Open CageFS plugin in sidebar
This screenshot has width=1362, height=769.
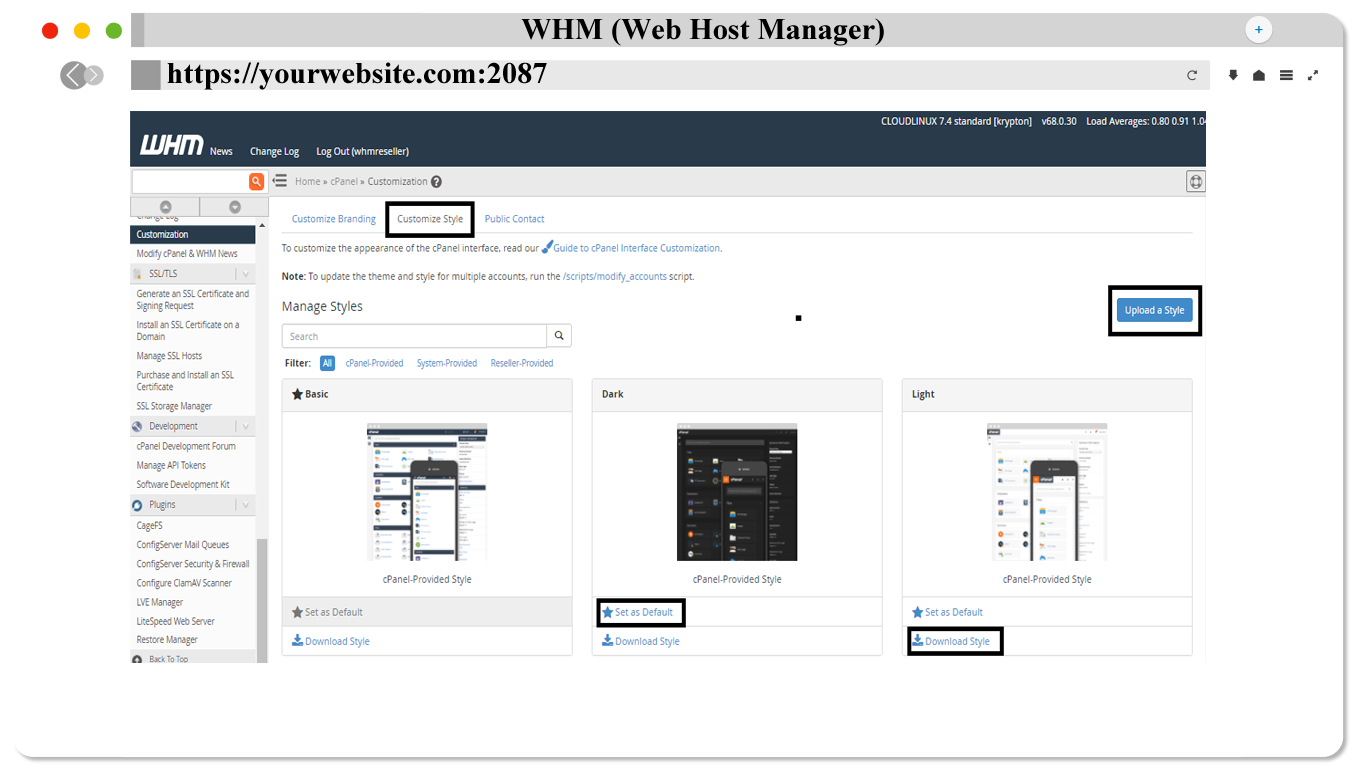click(149, 526)
